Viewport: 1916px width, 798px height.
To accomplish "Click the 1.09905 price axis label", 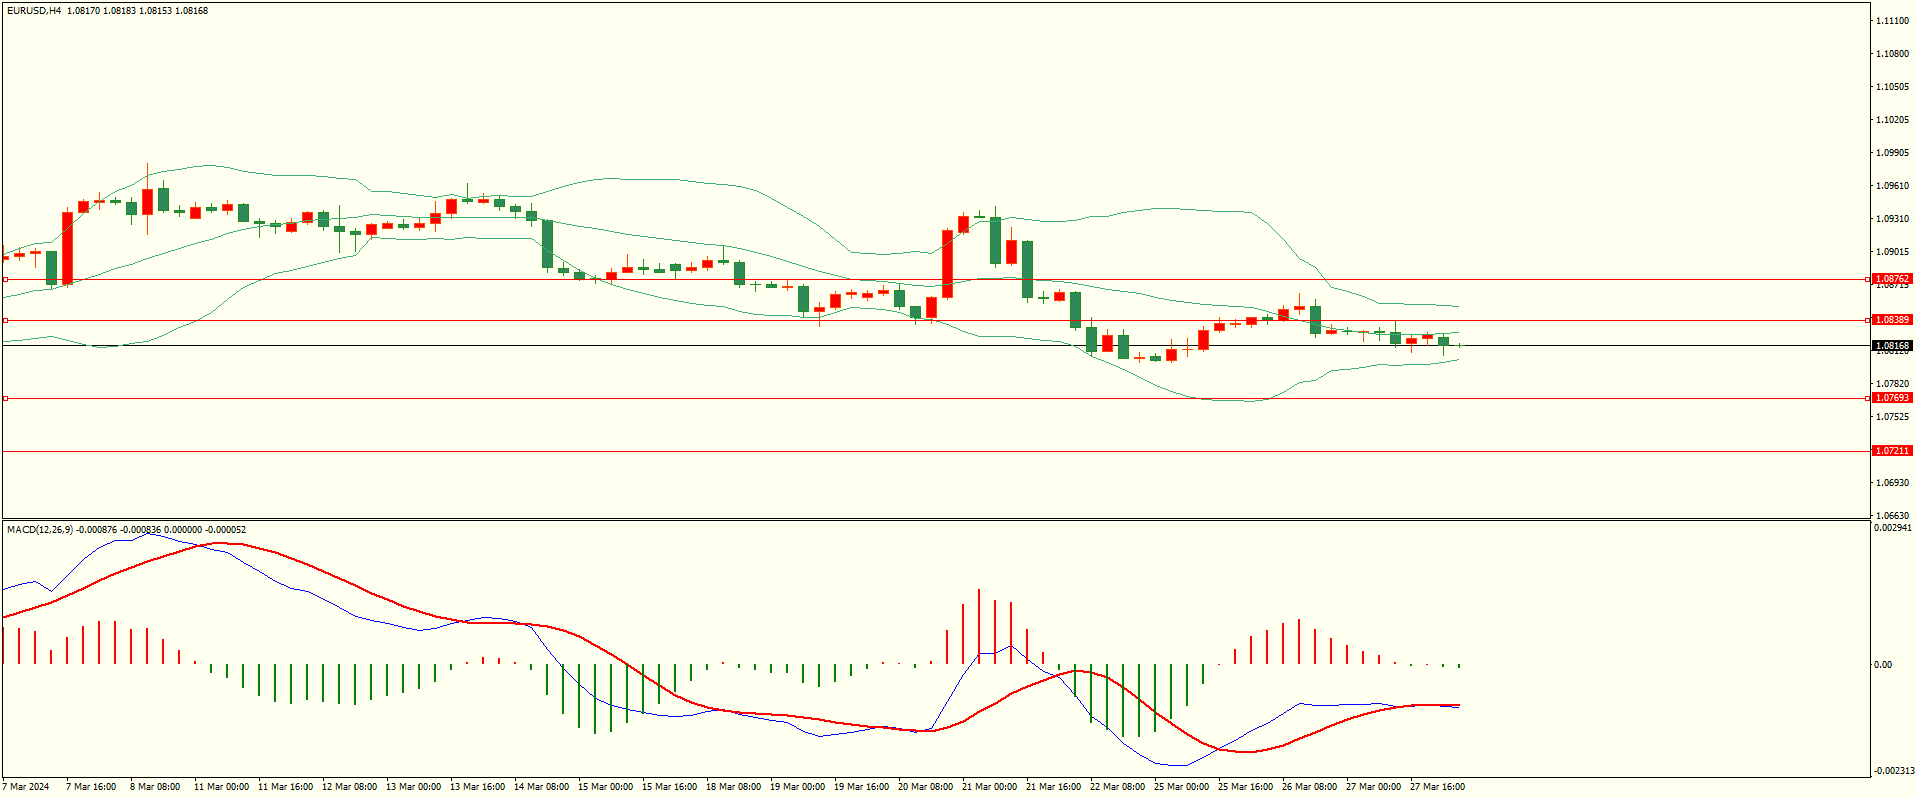I will pyautogui.click(x=1892, y=153).
